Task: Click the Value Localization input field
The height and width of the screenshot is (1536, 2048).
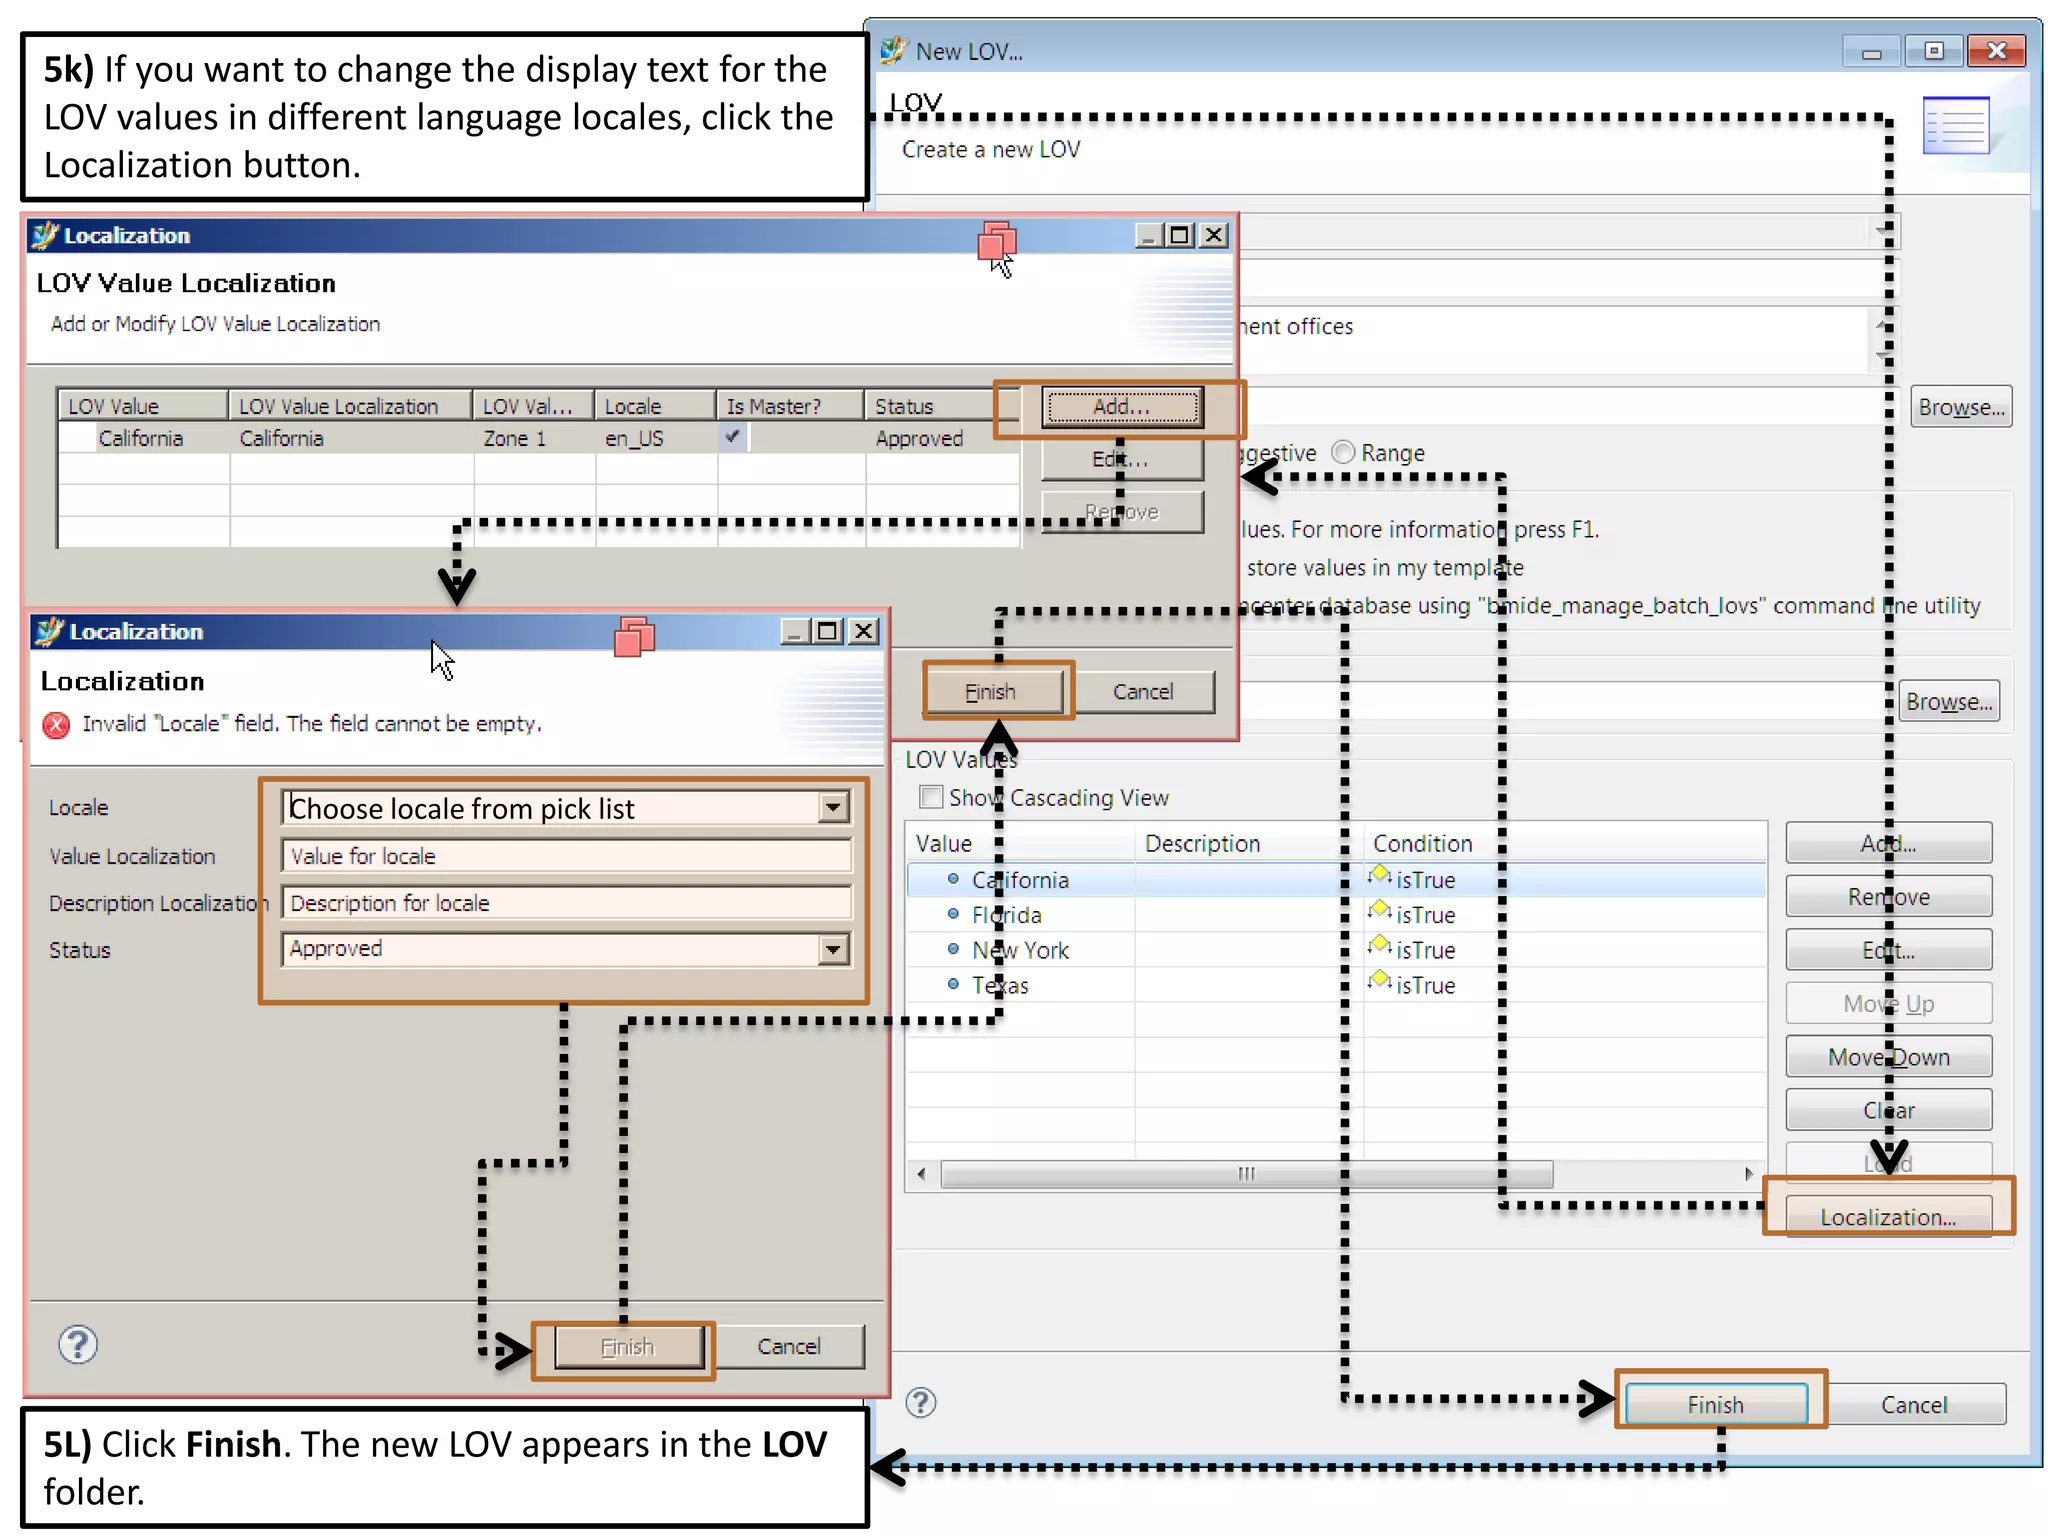Action: click(x=566, y=856)
